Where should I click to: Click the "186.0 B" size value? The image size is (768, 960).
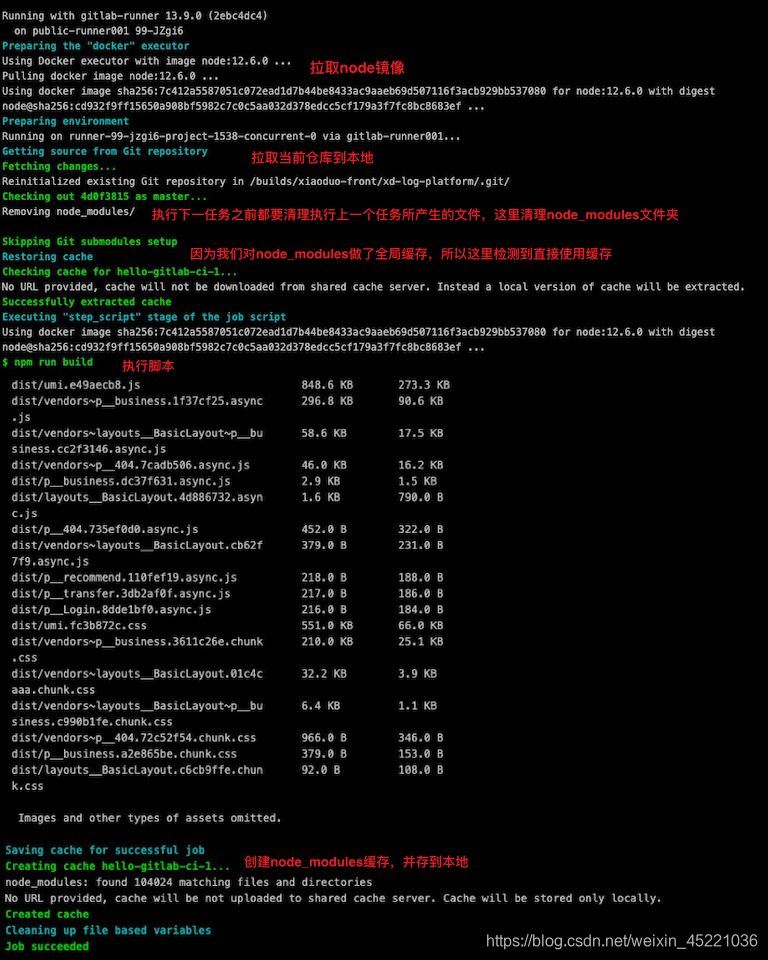coord(421,594)
